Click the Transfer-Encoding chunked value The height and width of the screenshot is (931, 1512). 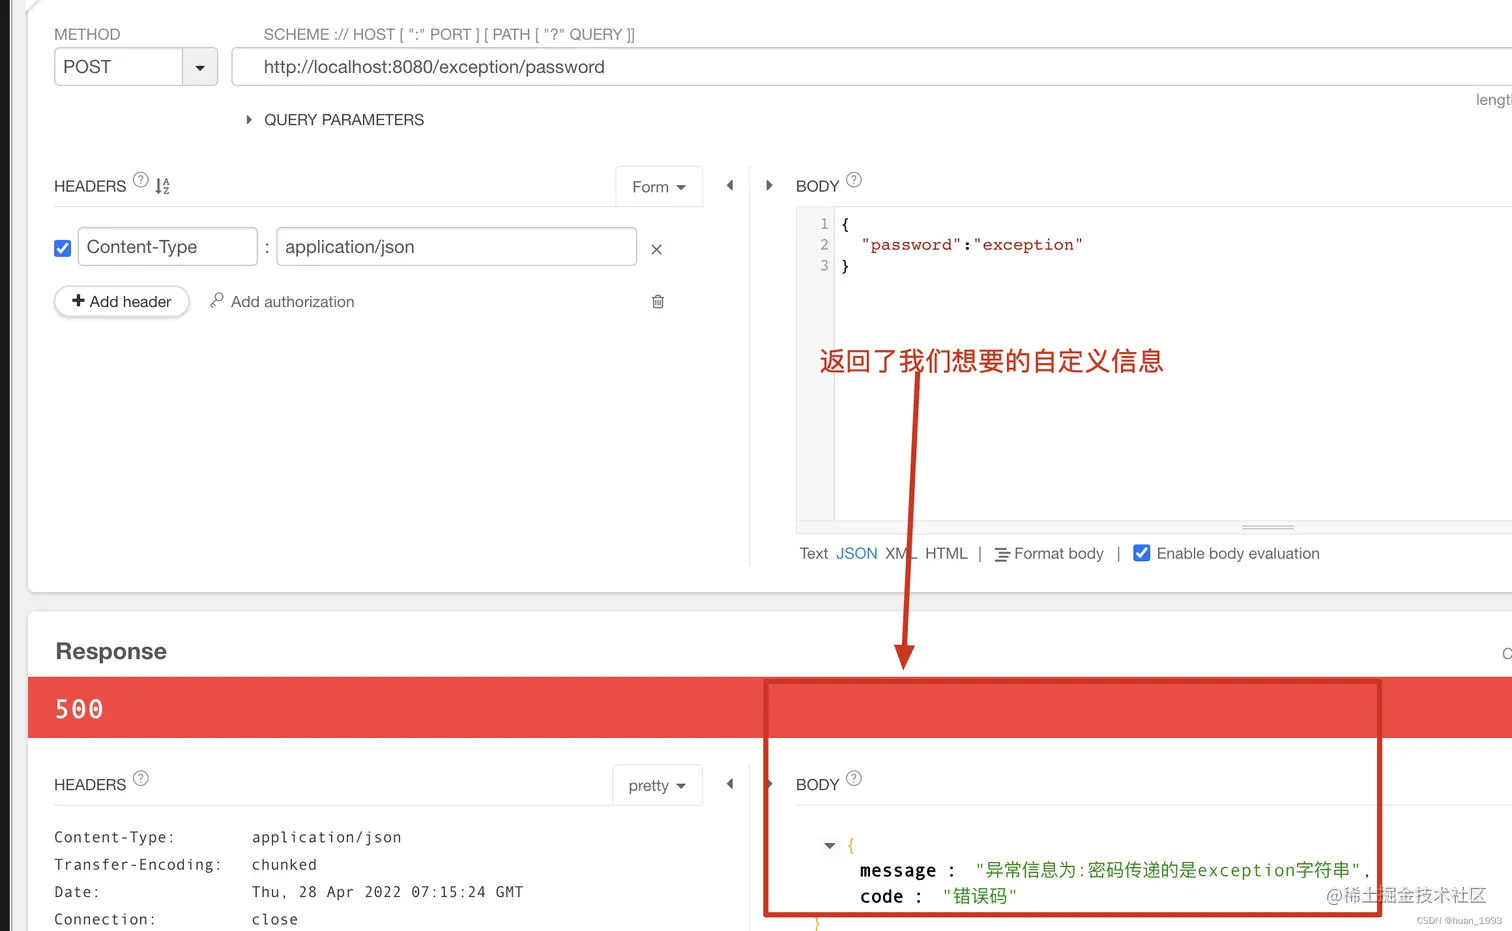(x=284, y=865)
